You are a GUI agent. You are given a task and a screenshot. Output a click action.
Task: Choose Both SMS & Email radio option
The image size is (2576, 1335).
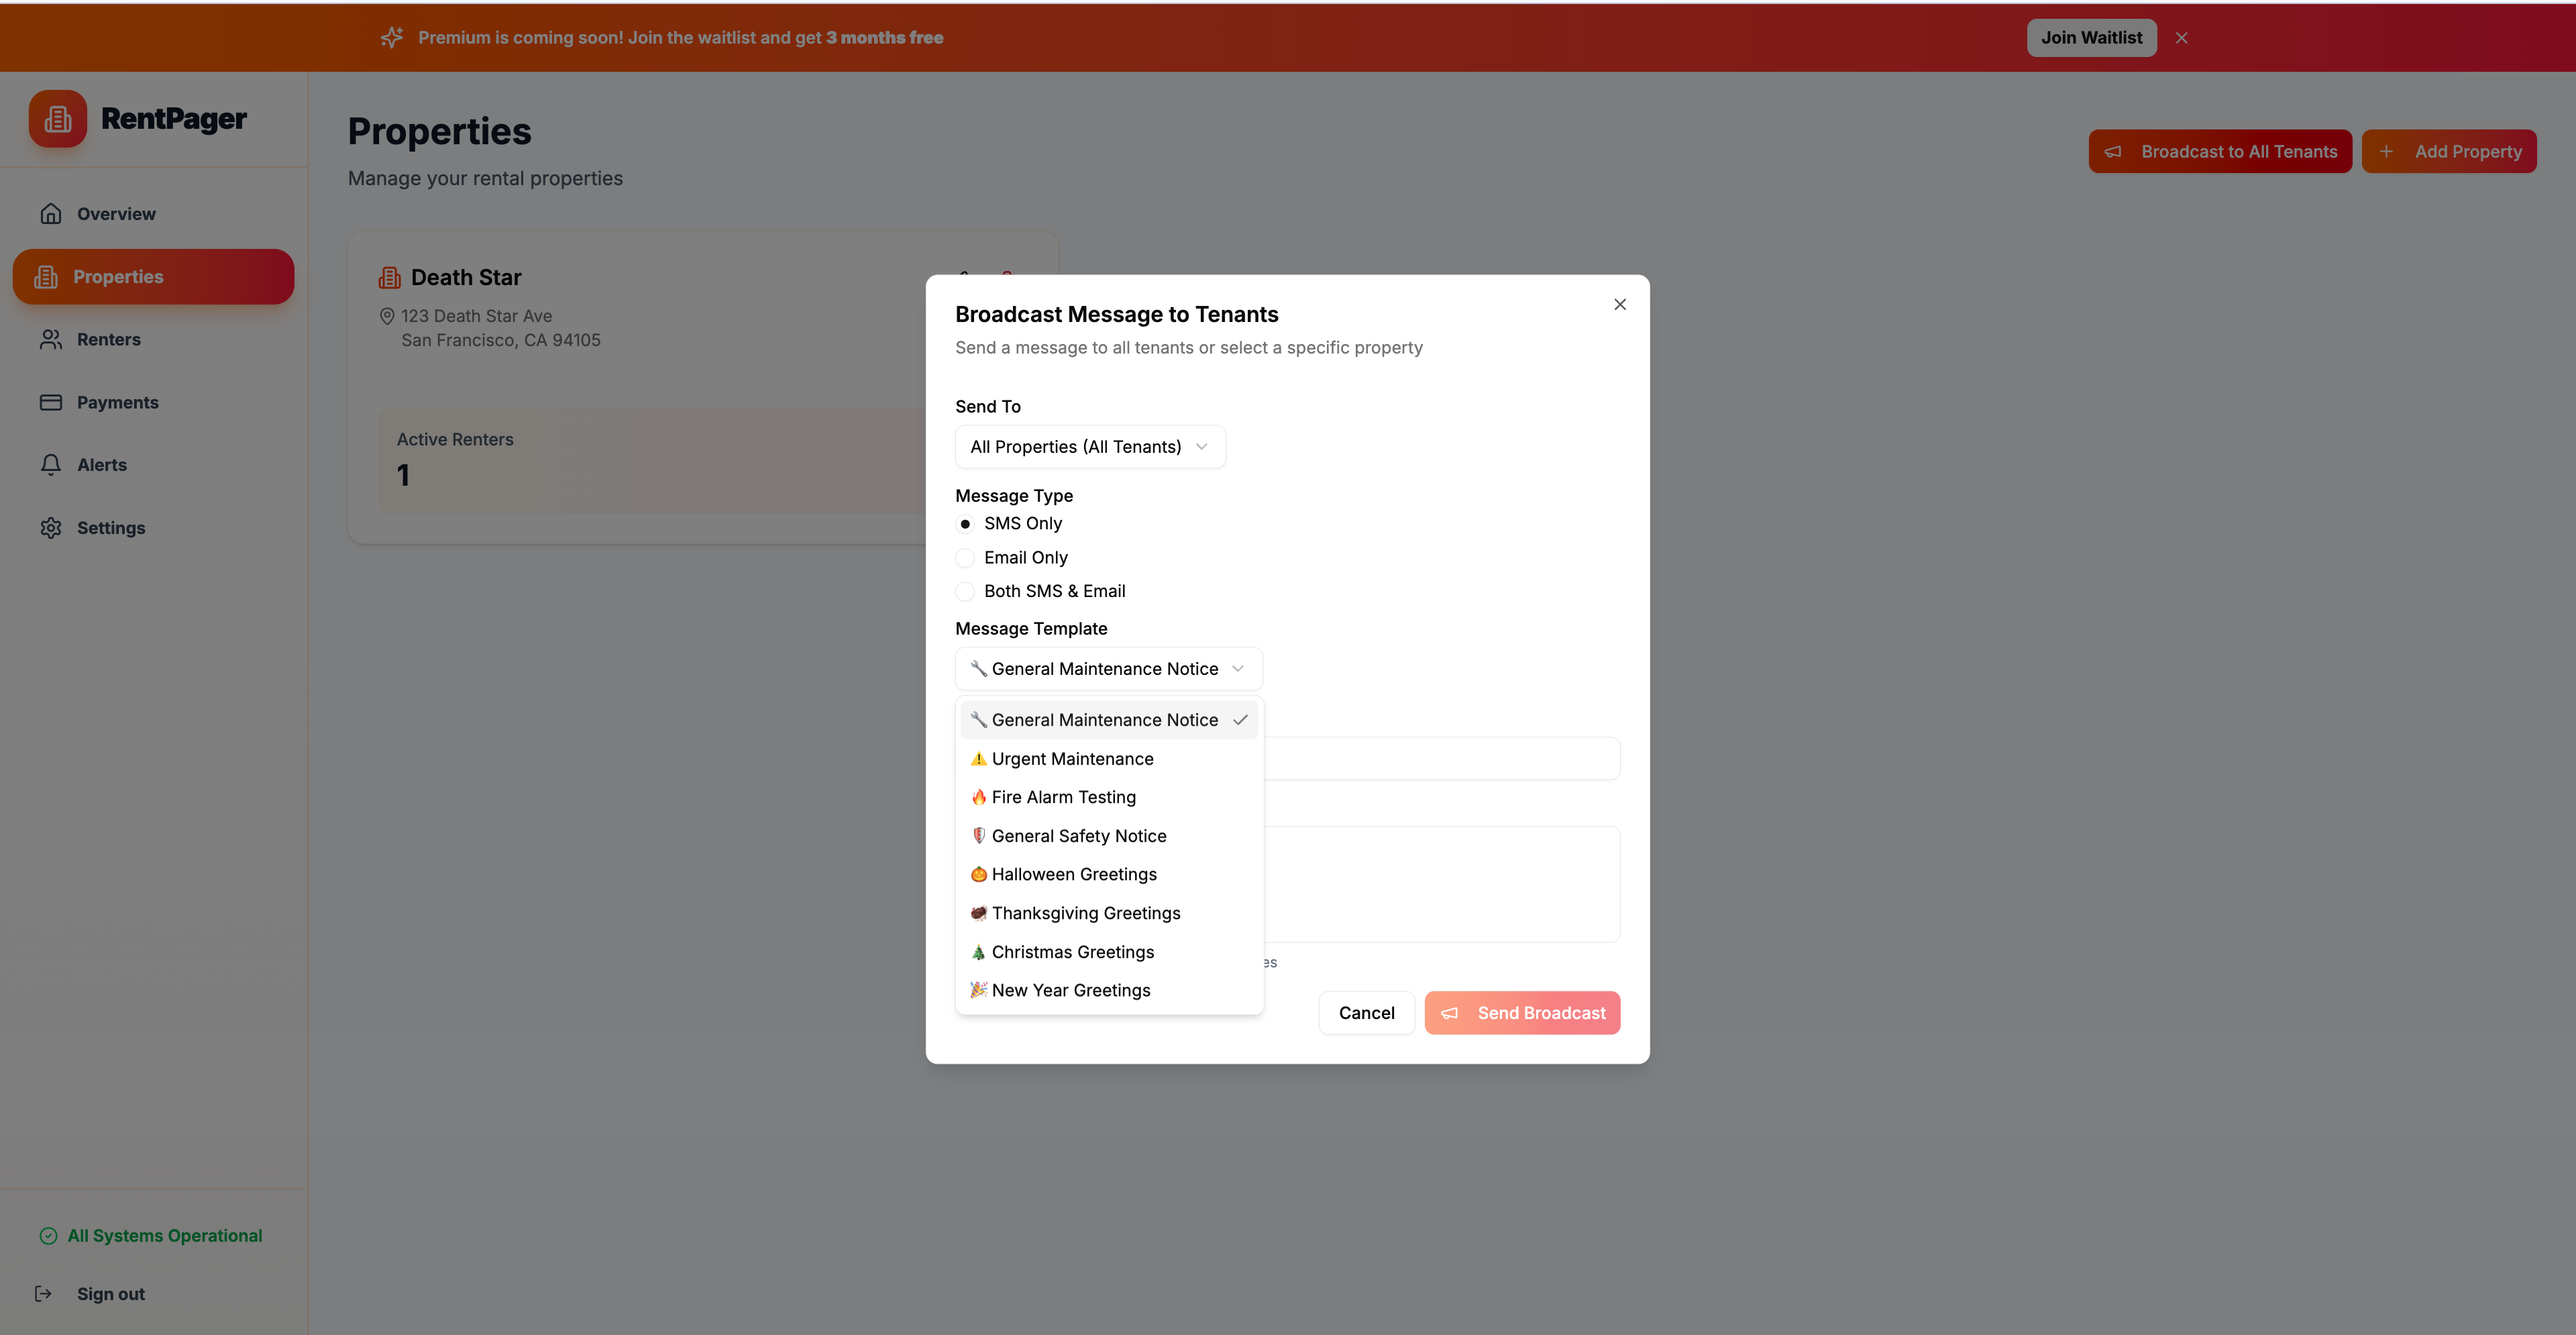[x=965, y=592]
